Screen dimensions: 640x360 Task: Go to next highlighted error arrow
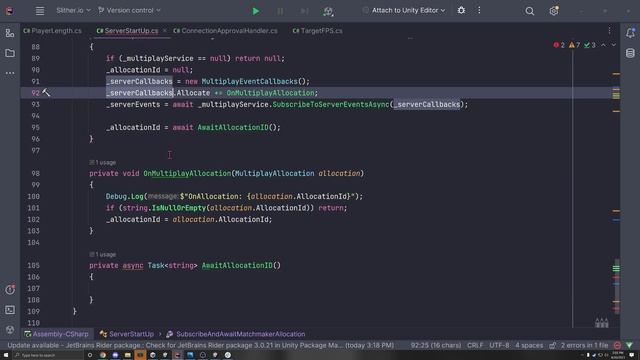pos(613,45)
